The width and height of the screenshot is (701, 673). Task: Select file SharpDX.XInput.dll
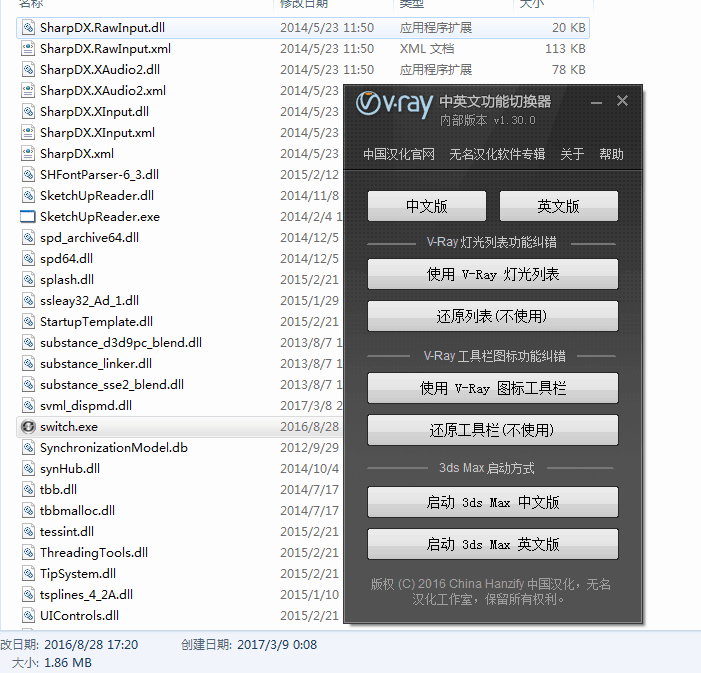[94, 112]
